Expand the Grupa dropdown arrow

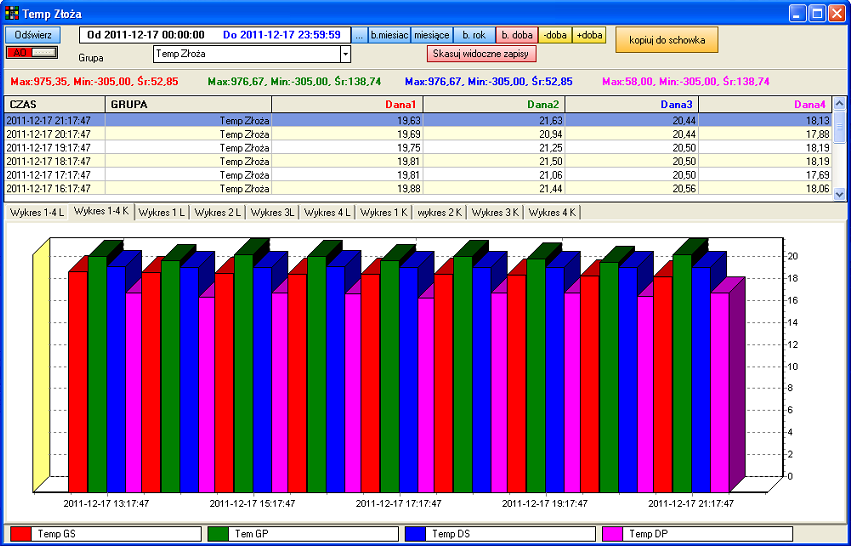345,54
